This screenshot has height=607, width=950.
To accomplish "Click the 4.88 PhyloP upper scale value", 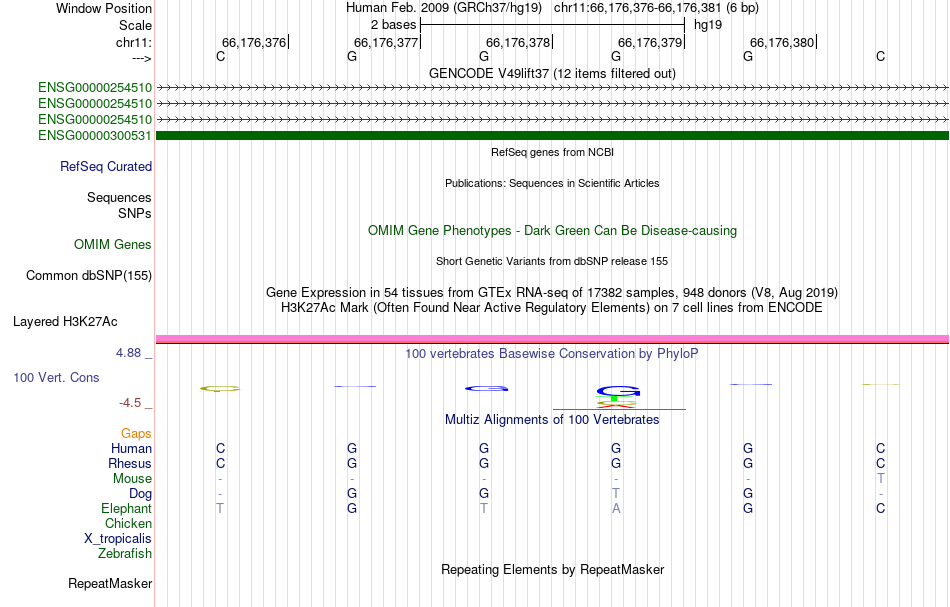I will [128, 353].
